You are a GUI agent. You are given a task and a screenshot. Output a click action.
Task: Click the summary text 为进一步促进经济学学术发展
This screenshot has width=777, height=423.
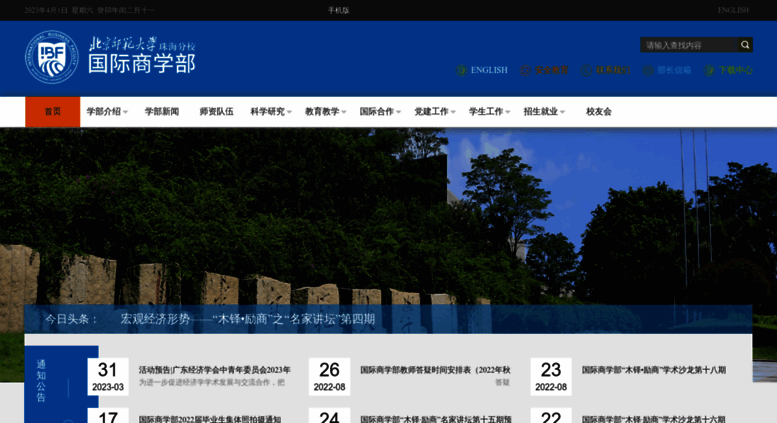point(212,382)
